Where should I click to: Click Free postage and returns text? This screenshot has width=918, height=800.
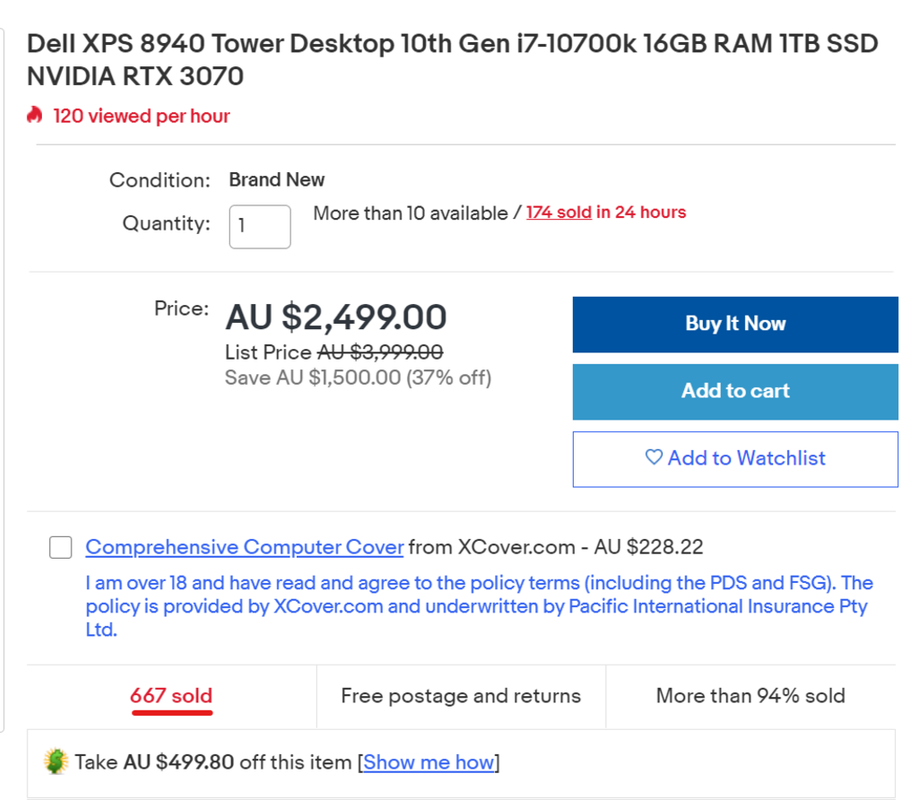[461, 696]
